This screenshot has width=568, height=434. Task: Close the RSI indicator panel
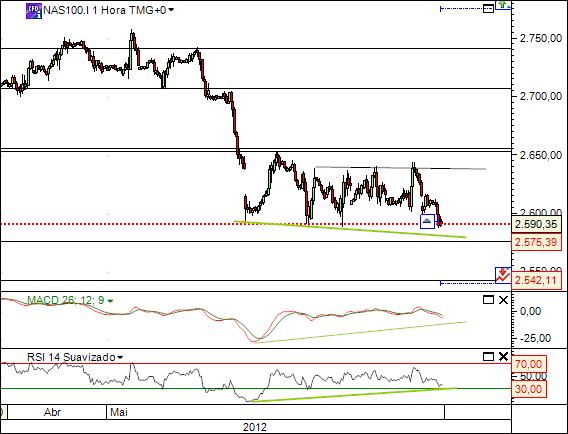[x=504, y=357]
